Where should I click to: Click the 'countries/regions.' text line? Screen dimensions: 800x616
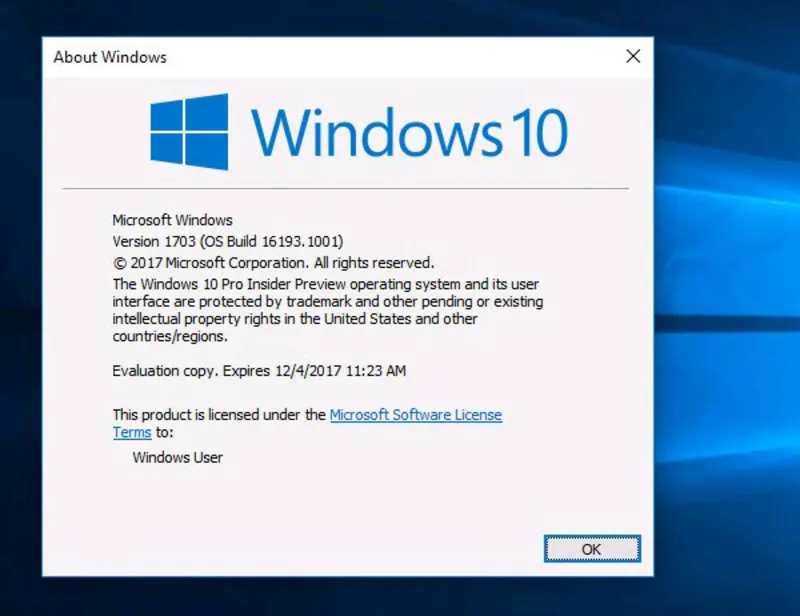coord(170,336)
